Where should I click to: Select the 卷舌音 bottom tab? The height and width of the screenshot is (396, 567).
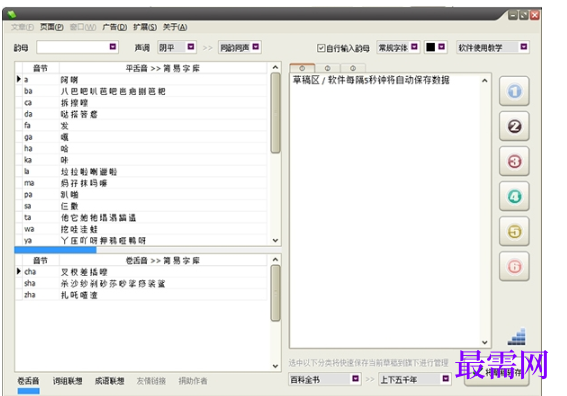pos(28,381)
